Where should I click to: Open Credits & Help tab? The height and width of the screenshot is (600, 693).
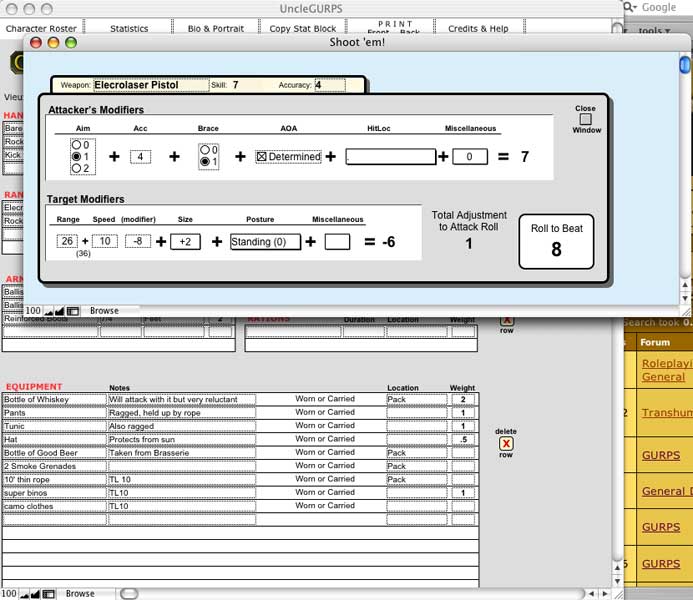click(478, 28)
